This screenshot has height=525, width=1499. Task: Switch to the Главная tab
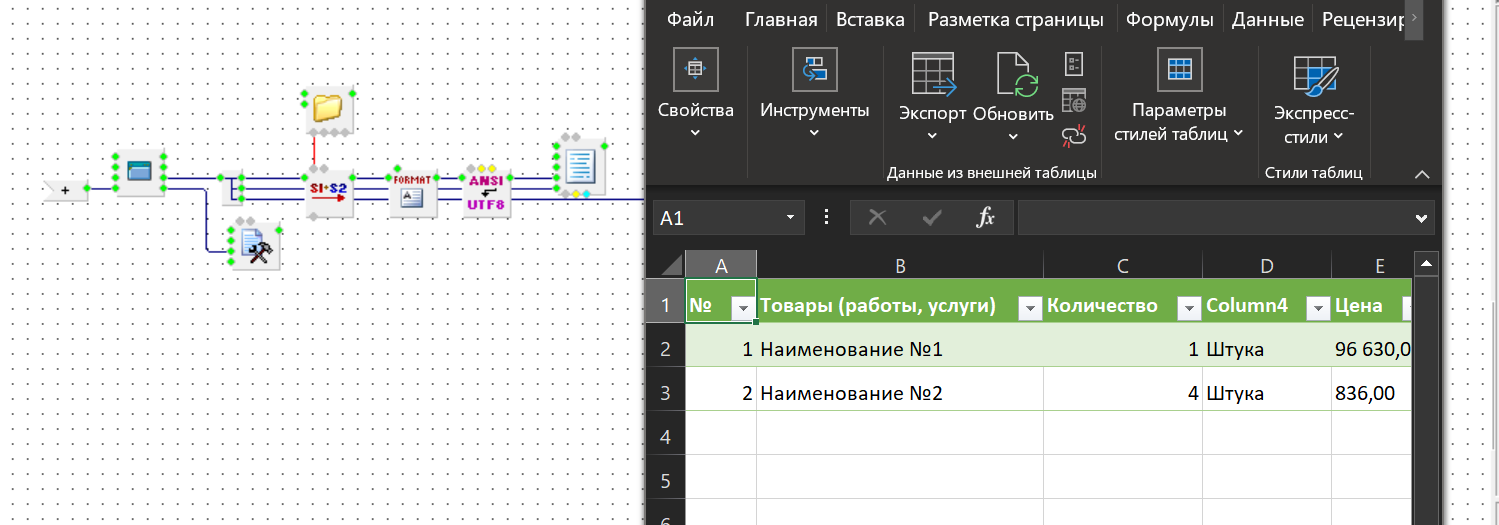coord(781,20)
